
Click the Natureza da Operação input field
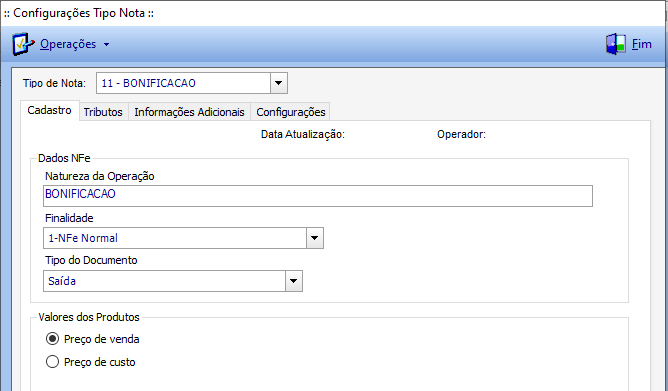(x=318, y=196)
